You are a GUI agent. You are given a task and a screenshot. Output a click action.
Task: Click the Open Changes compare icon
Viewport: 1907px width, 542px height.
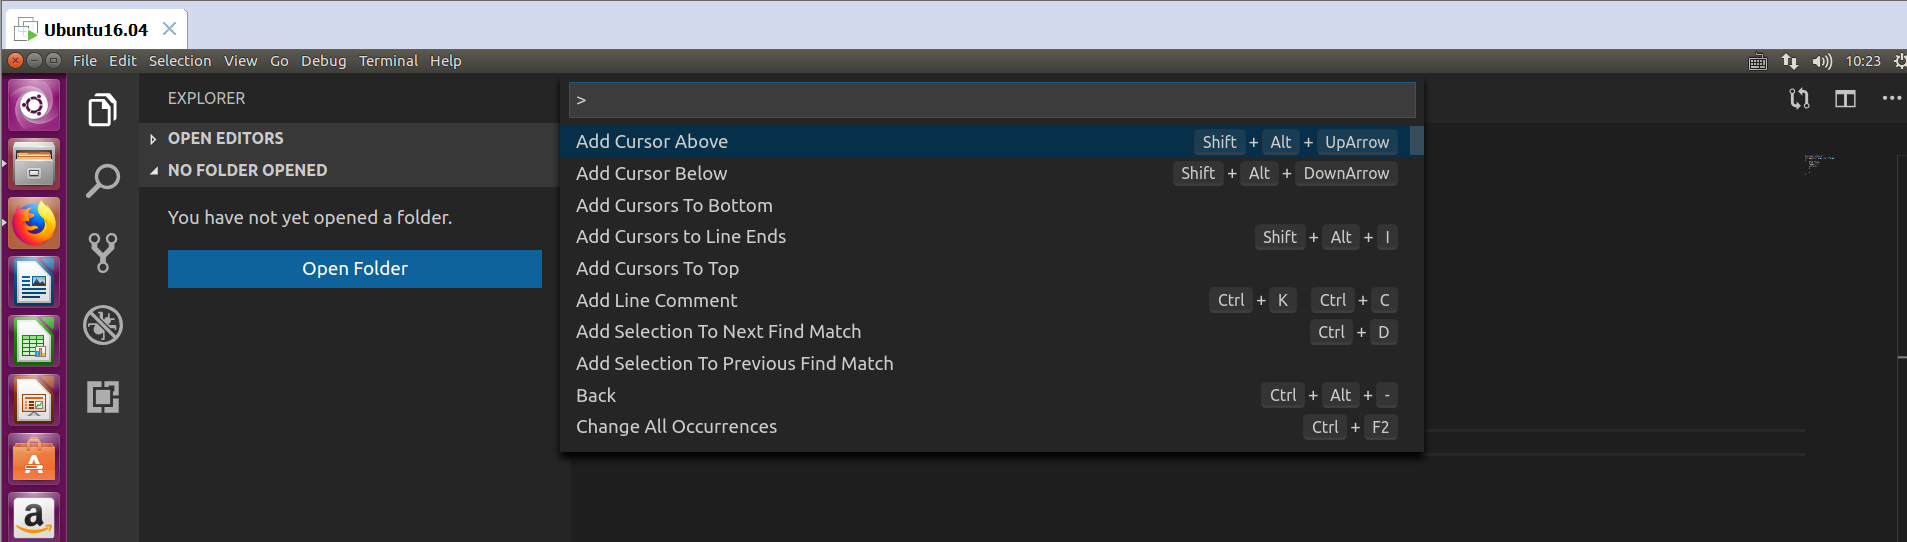pyautogui.click(x=1799, y=98)
